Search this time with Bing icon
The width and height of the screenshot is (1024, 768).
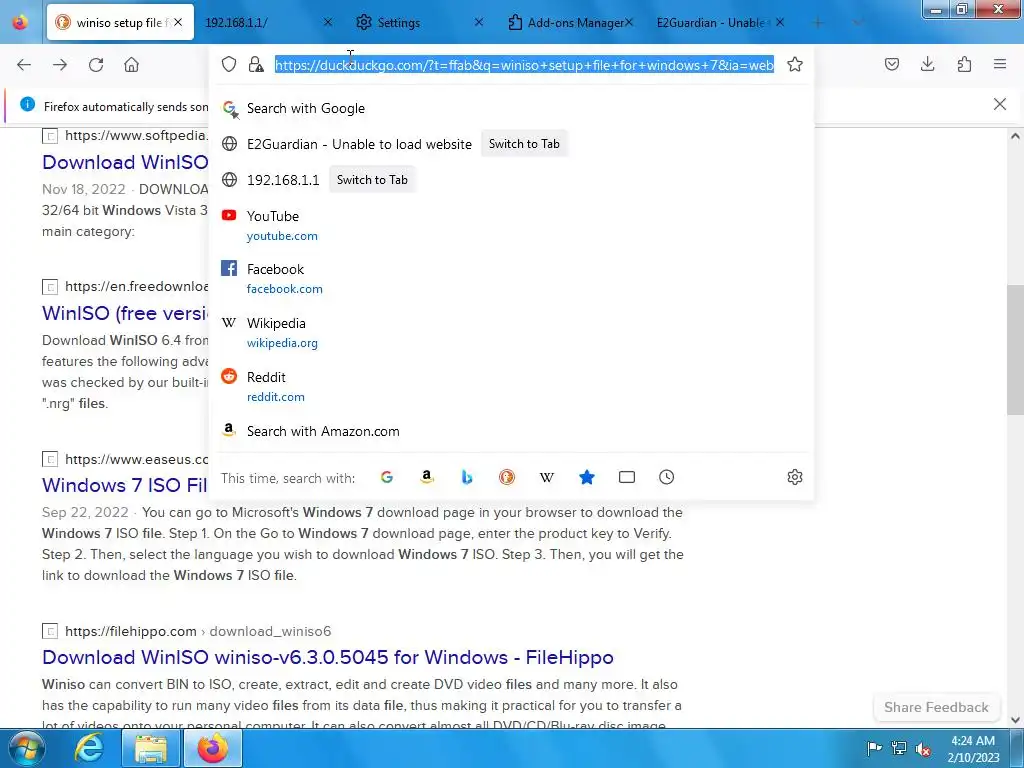[466, 477]
